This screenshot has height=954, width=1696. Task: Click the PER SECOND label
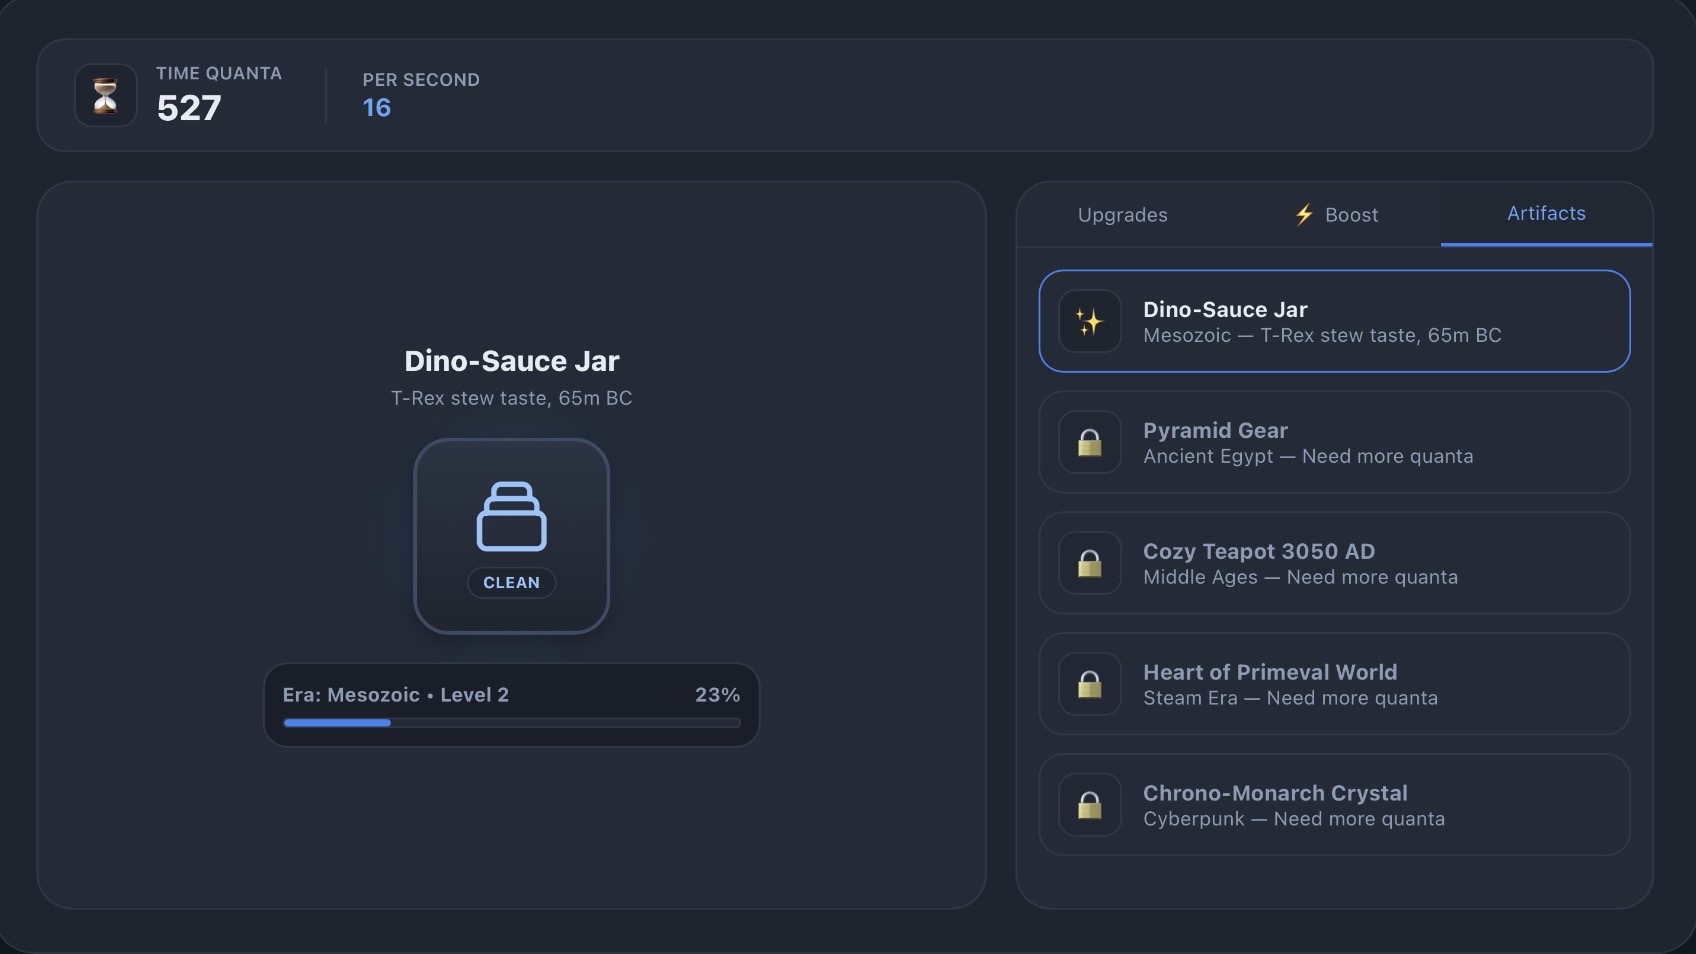pyautogui.click(x=421, y=80)
